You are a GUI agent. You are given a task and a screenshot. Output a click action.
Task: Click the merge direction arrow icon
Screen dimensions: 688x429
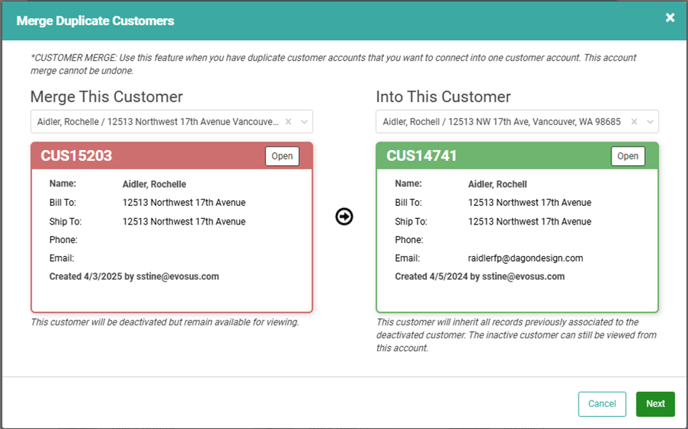point(344,216)
